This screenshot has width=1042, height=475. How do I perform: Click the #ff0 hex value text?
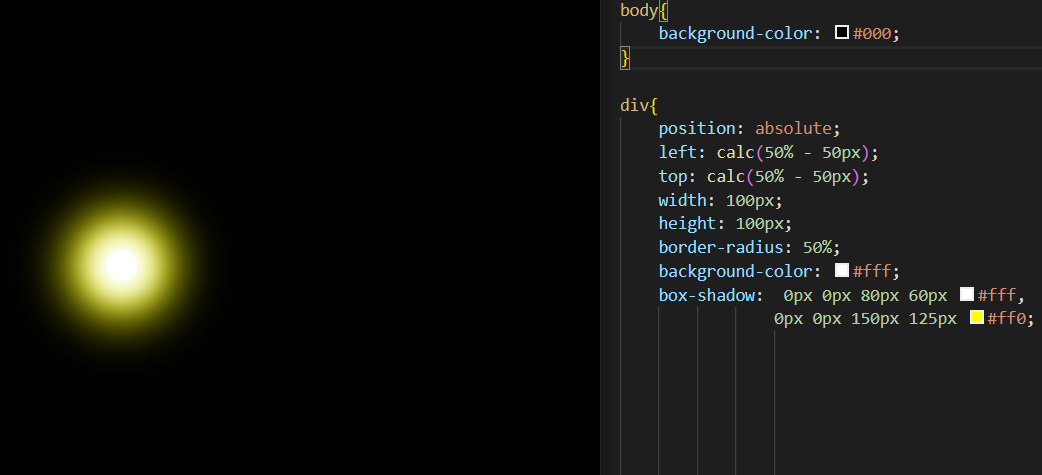[1006, 318]
